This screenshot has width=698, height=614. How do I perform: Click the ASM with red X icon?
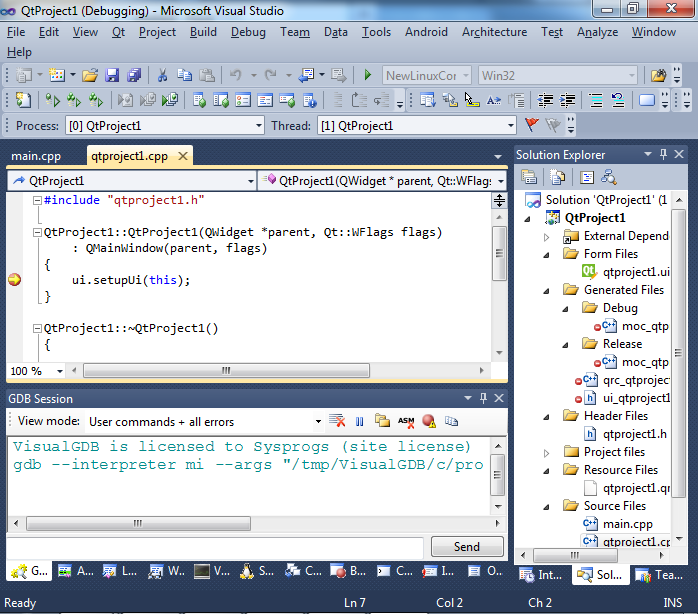coord(406,421)
